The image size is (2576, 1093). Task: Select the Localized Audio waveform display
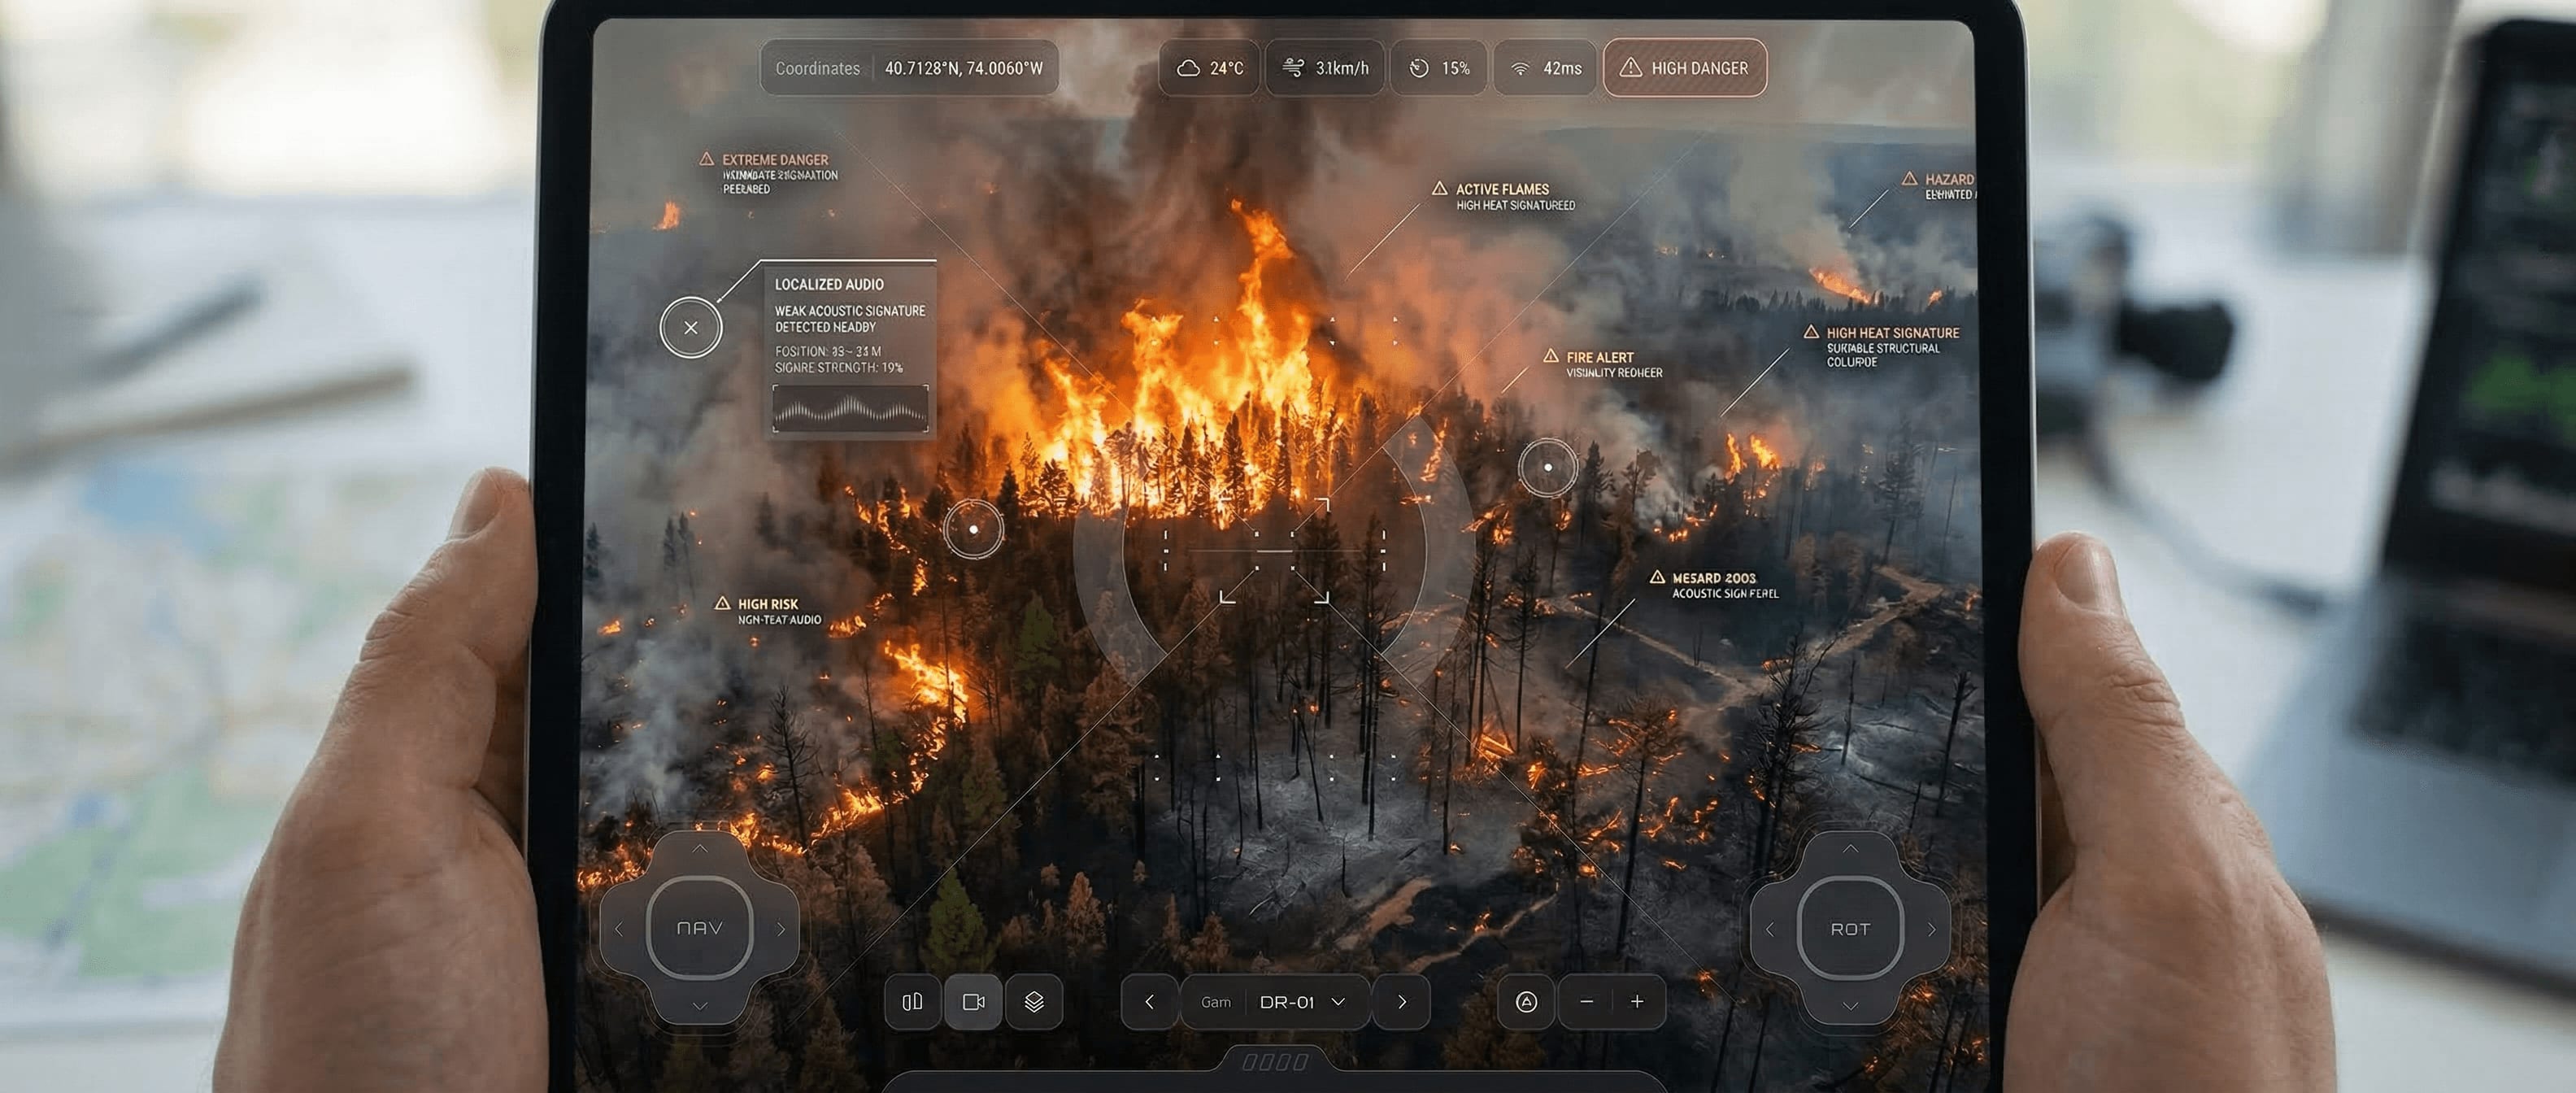[851, 408]
